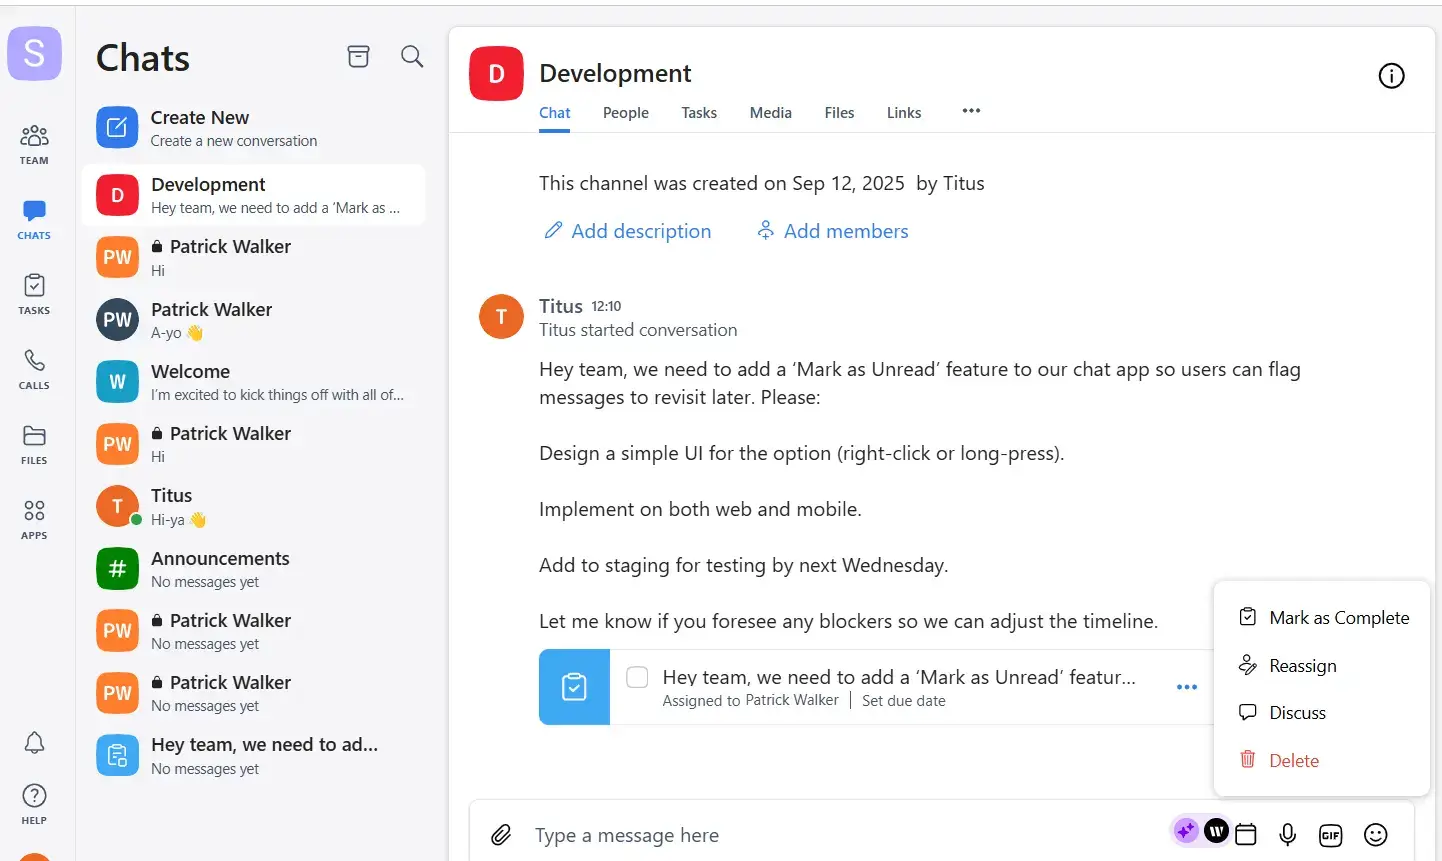This screenshot has height=861, width=1442.
Task: Open the emoji picker
Action: (1376, 835)
